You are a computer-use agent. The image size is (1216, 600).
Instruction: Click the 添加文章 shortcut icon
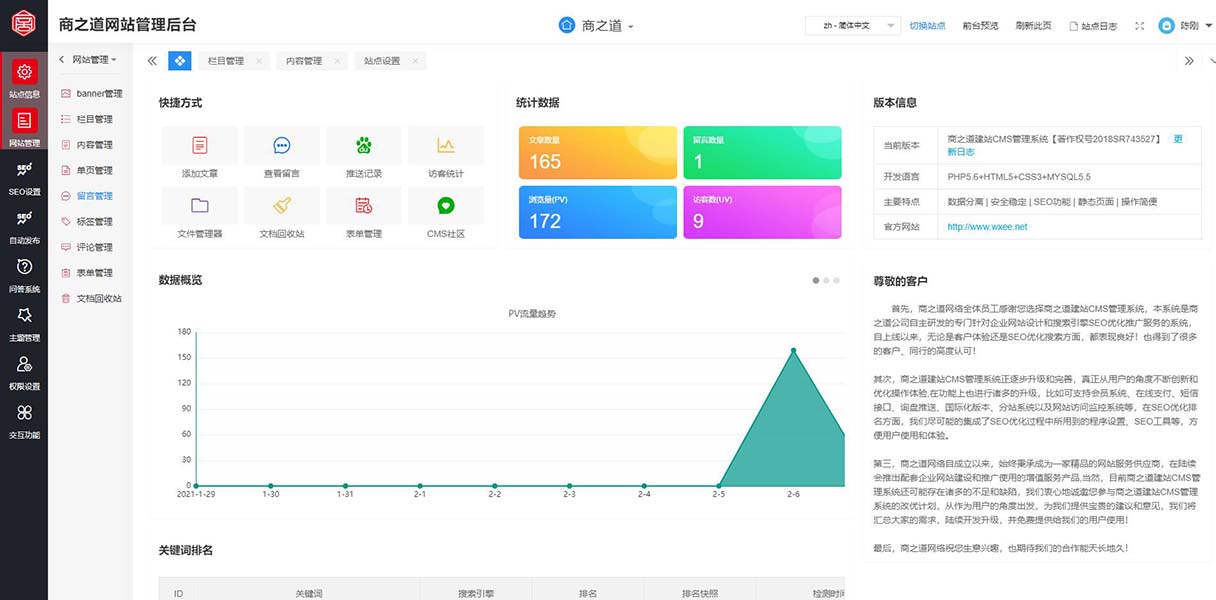[200, 146]
